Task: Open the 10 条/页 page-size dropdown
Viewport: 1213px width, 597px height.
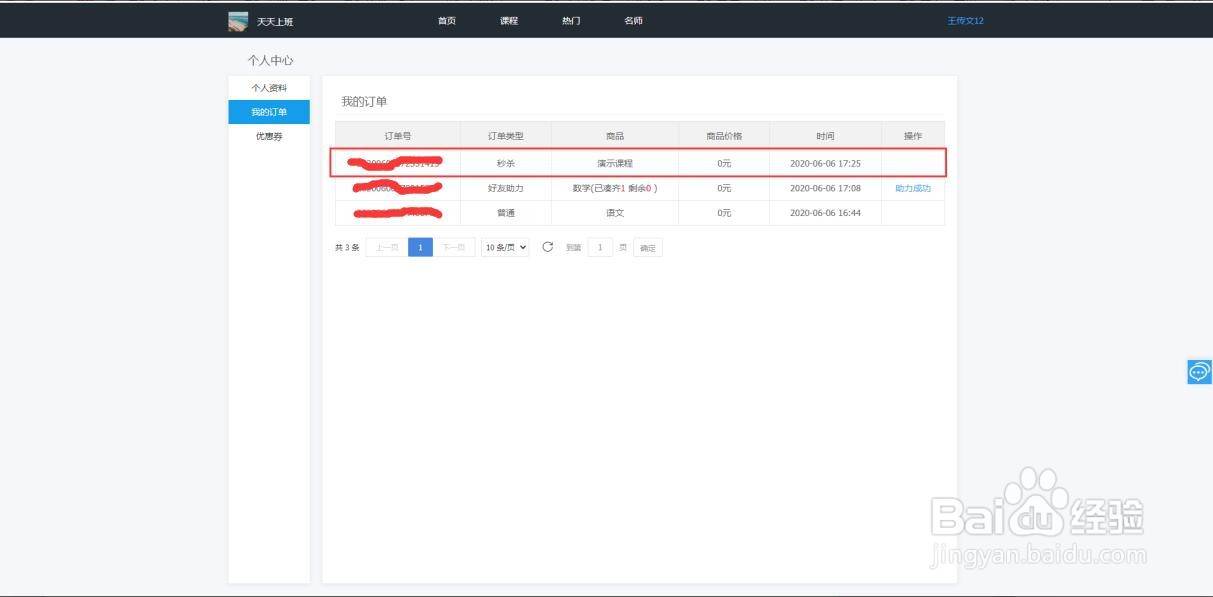Action: 505,247
